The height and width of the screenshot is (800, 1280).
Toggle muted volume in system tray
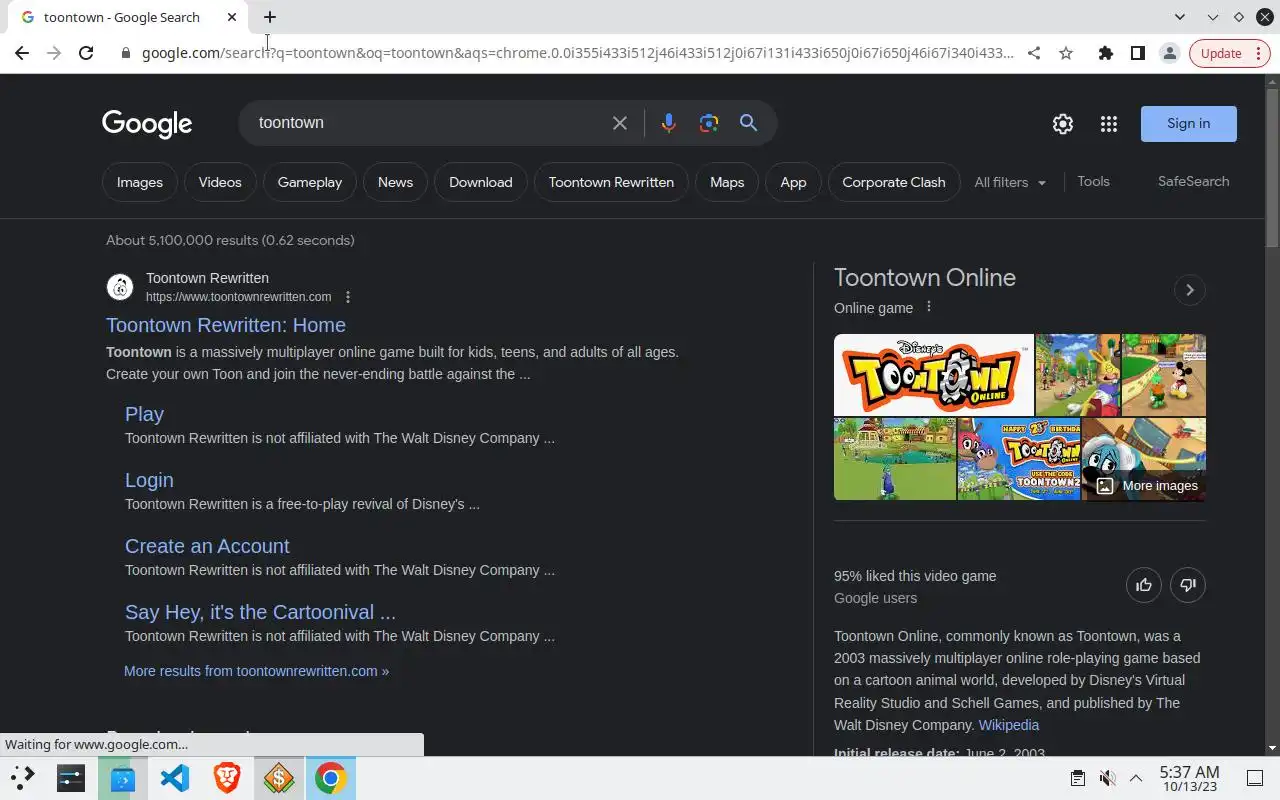point(1107,778)
